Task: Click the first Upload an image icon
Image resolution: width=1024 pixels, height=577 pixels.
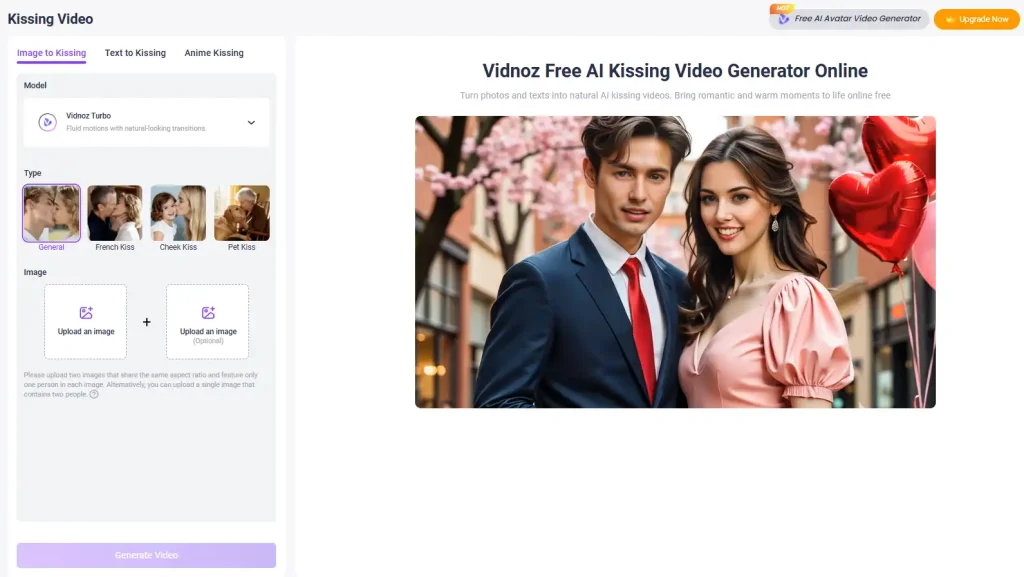Action: pos(84,312)
